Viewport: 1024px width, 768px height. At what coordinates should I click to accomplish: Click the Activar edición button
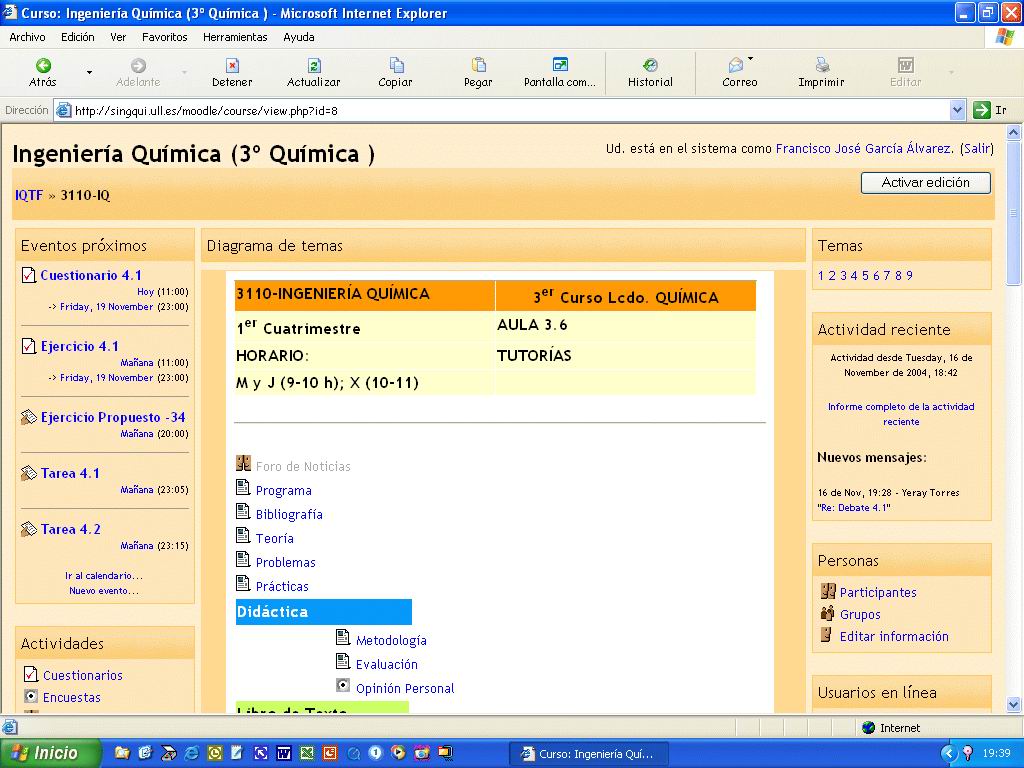tap(925, 183)
